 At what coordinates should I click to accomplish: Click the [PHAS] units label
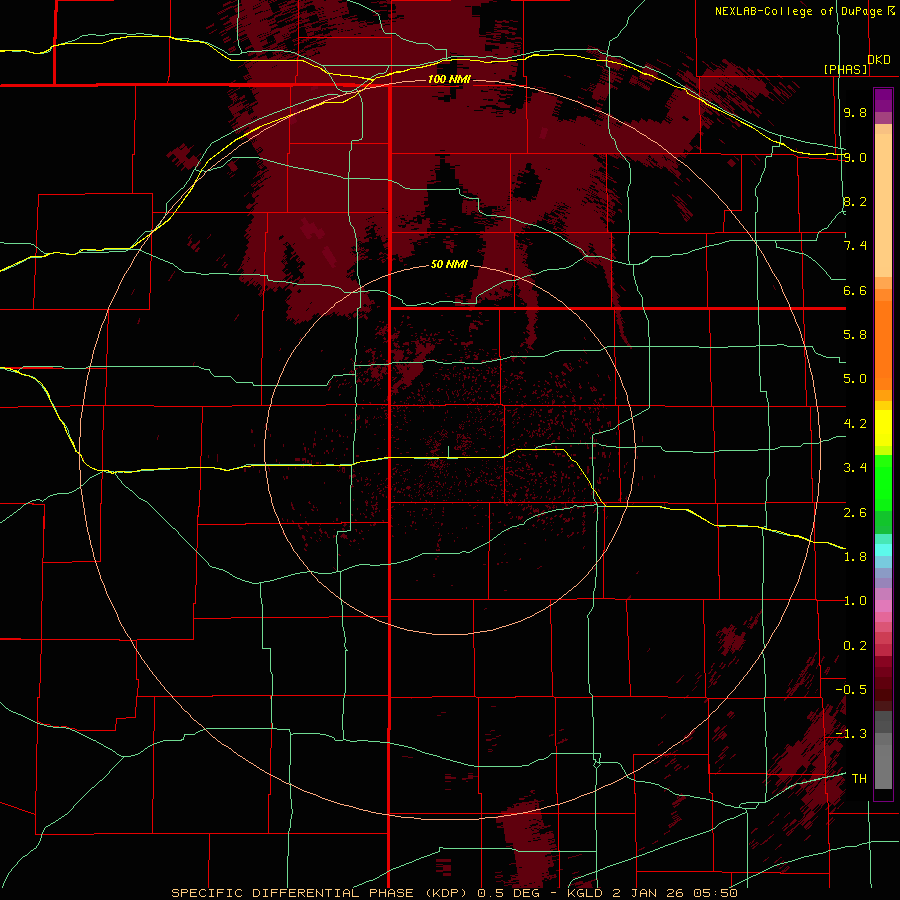coord(845,69)
